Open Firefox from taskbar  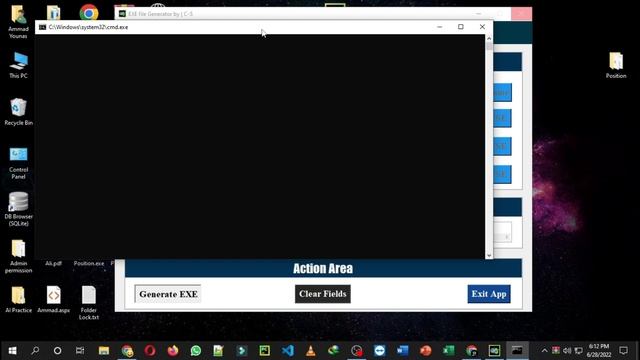(173, 351)
